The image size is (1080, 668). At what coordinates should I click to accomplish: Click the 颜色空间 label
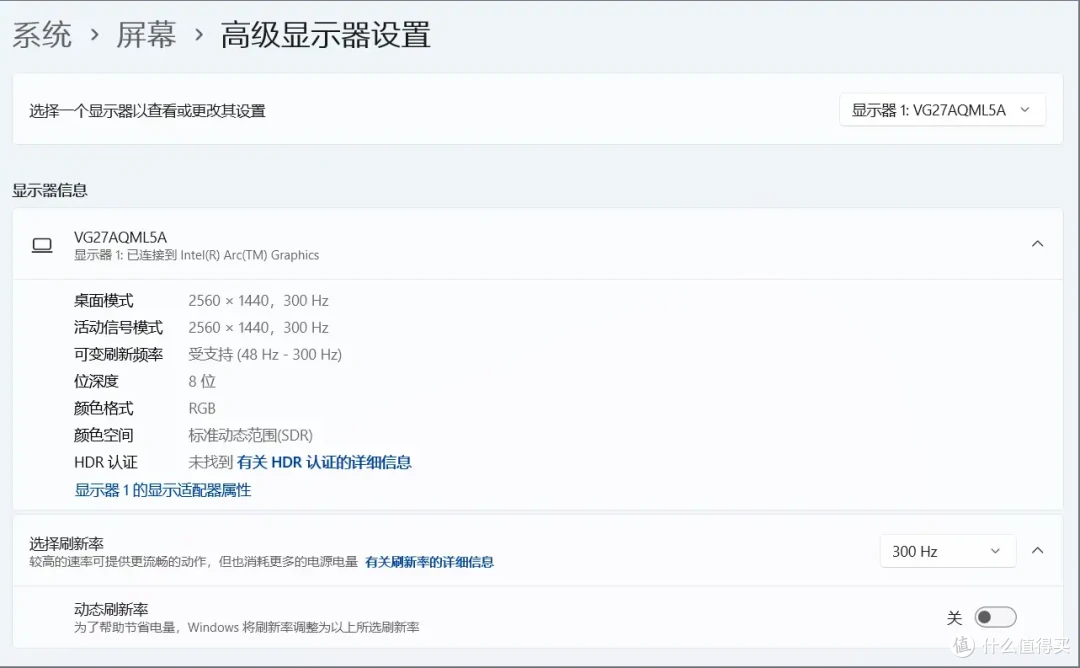103,435
